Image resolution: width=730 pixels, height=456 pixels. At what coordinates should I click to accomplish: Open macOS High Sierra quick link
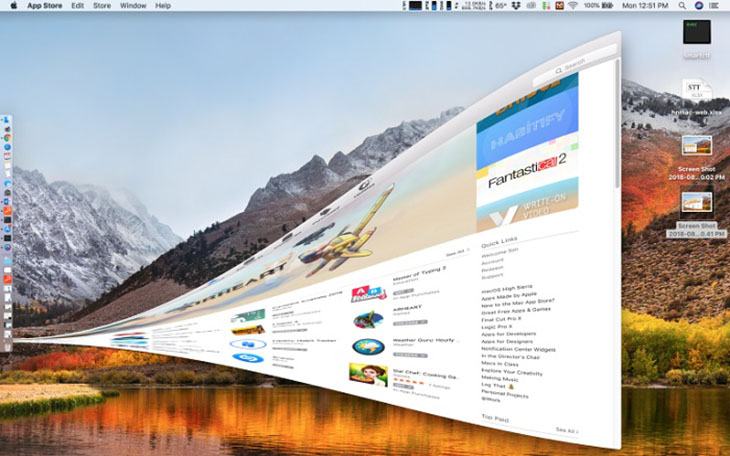click(507, 289)
